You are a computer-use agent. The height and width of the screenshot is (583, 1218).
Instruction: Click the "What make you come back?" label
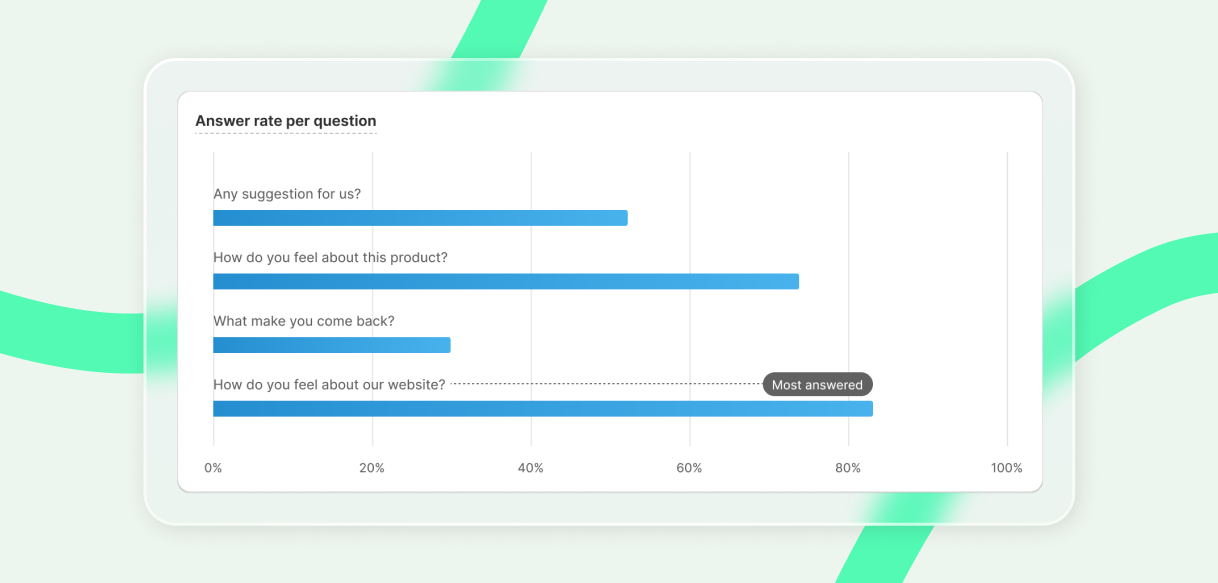coord(304,321)
